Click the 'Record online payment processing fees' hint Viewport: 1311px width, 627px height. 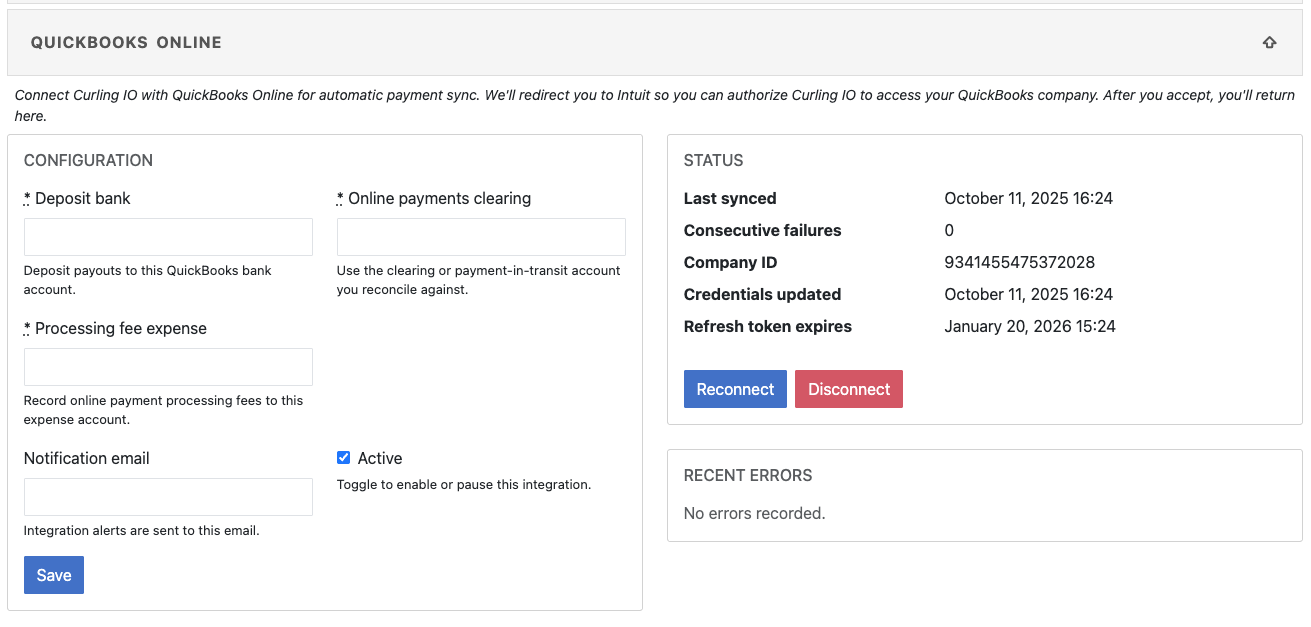point(164,410)
